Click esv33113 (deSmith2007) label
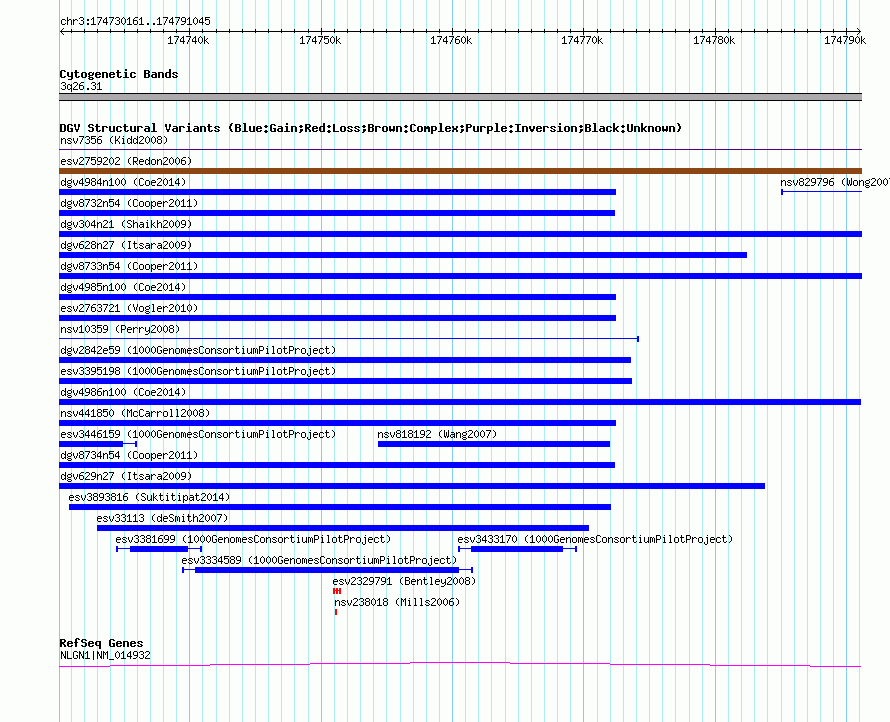The height and width of the screenshot is (722, 890). coord(162,518)
